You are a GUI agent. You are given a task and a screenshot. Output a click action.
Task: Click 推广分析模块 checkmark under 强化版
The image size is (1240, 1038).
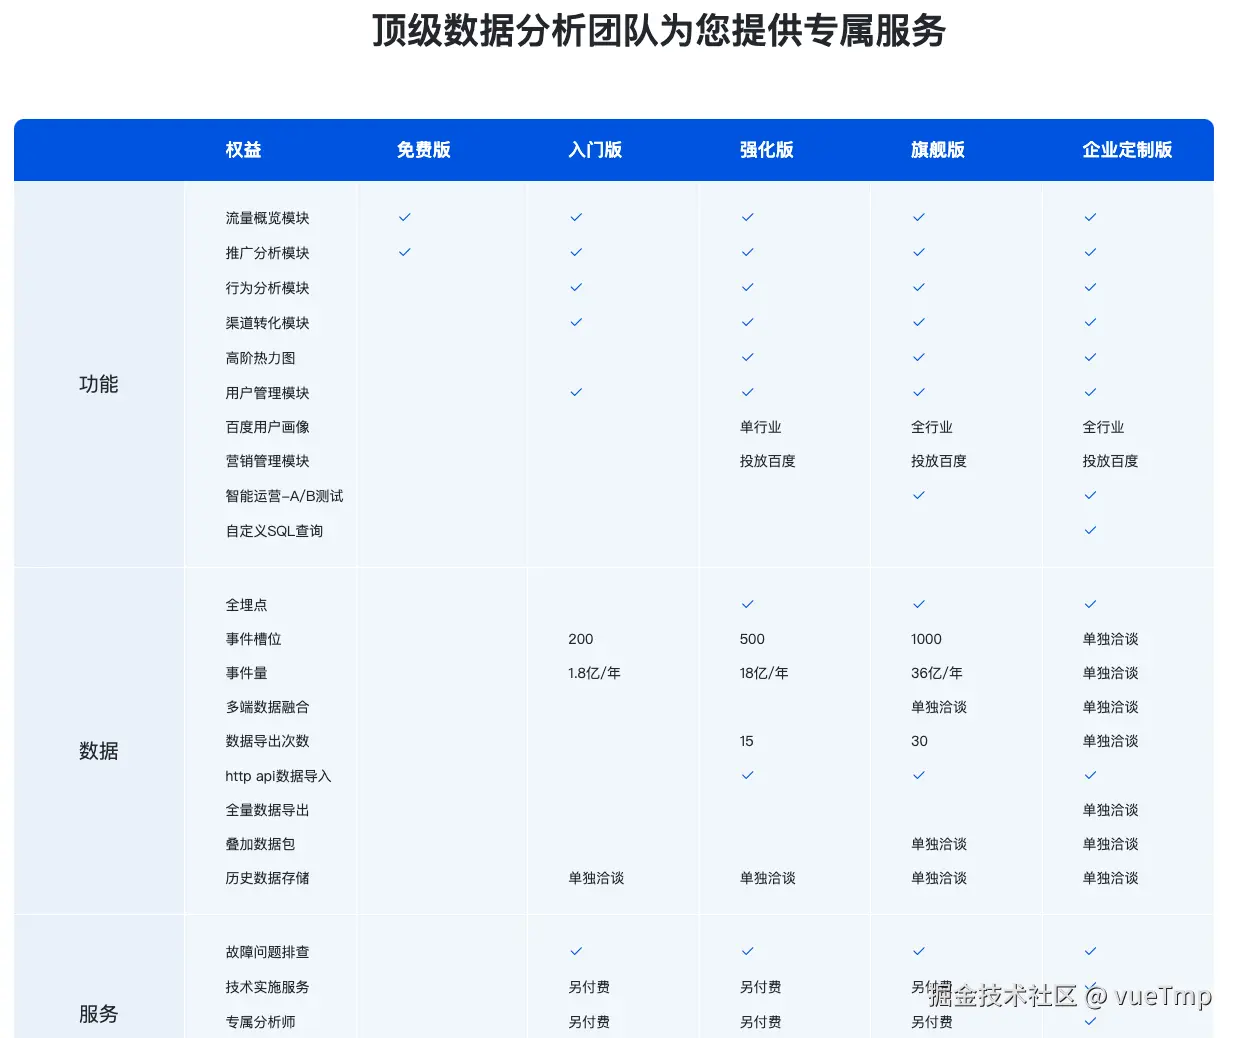pyautogui.click(x=748, y=252)
